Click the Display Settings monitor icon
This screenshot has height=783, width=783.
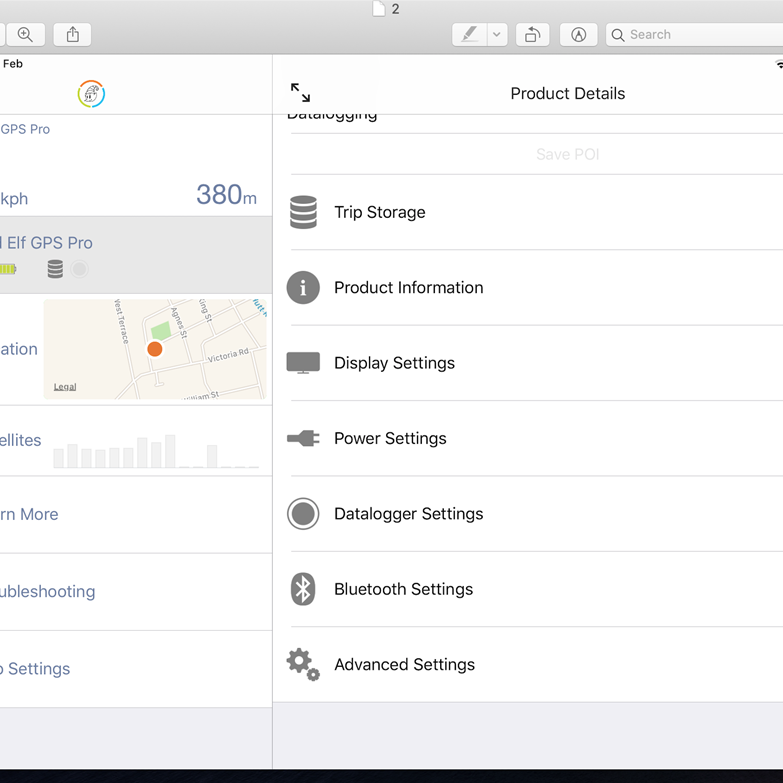pos(303,363)
